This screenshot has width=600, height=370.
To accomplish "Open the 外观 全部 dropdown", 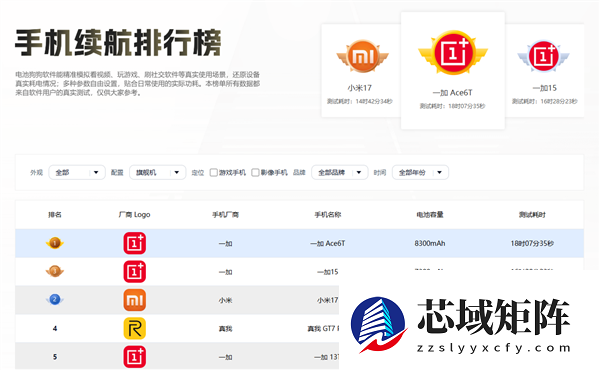I will point(77,173).
